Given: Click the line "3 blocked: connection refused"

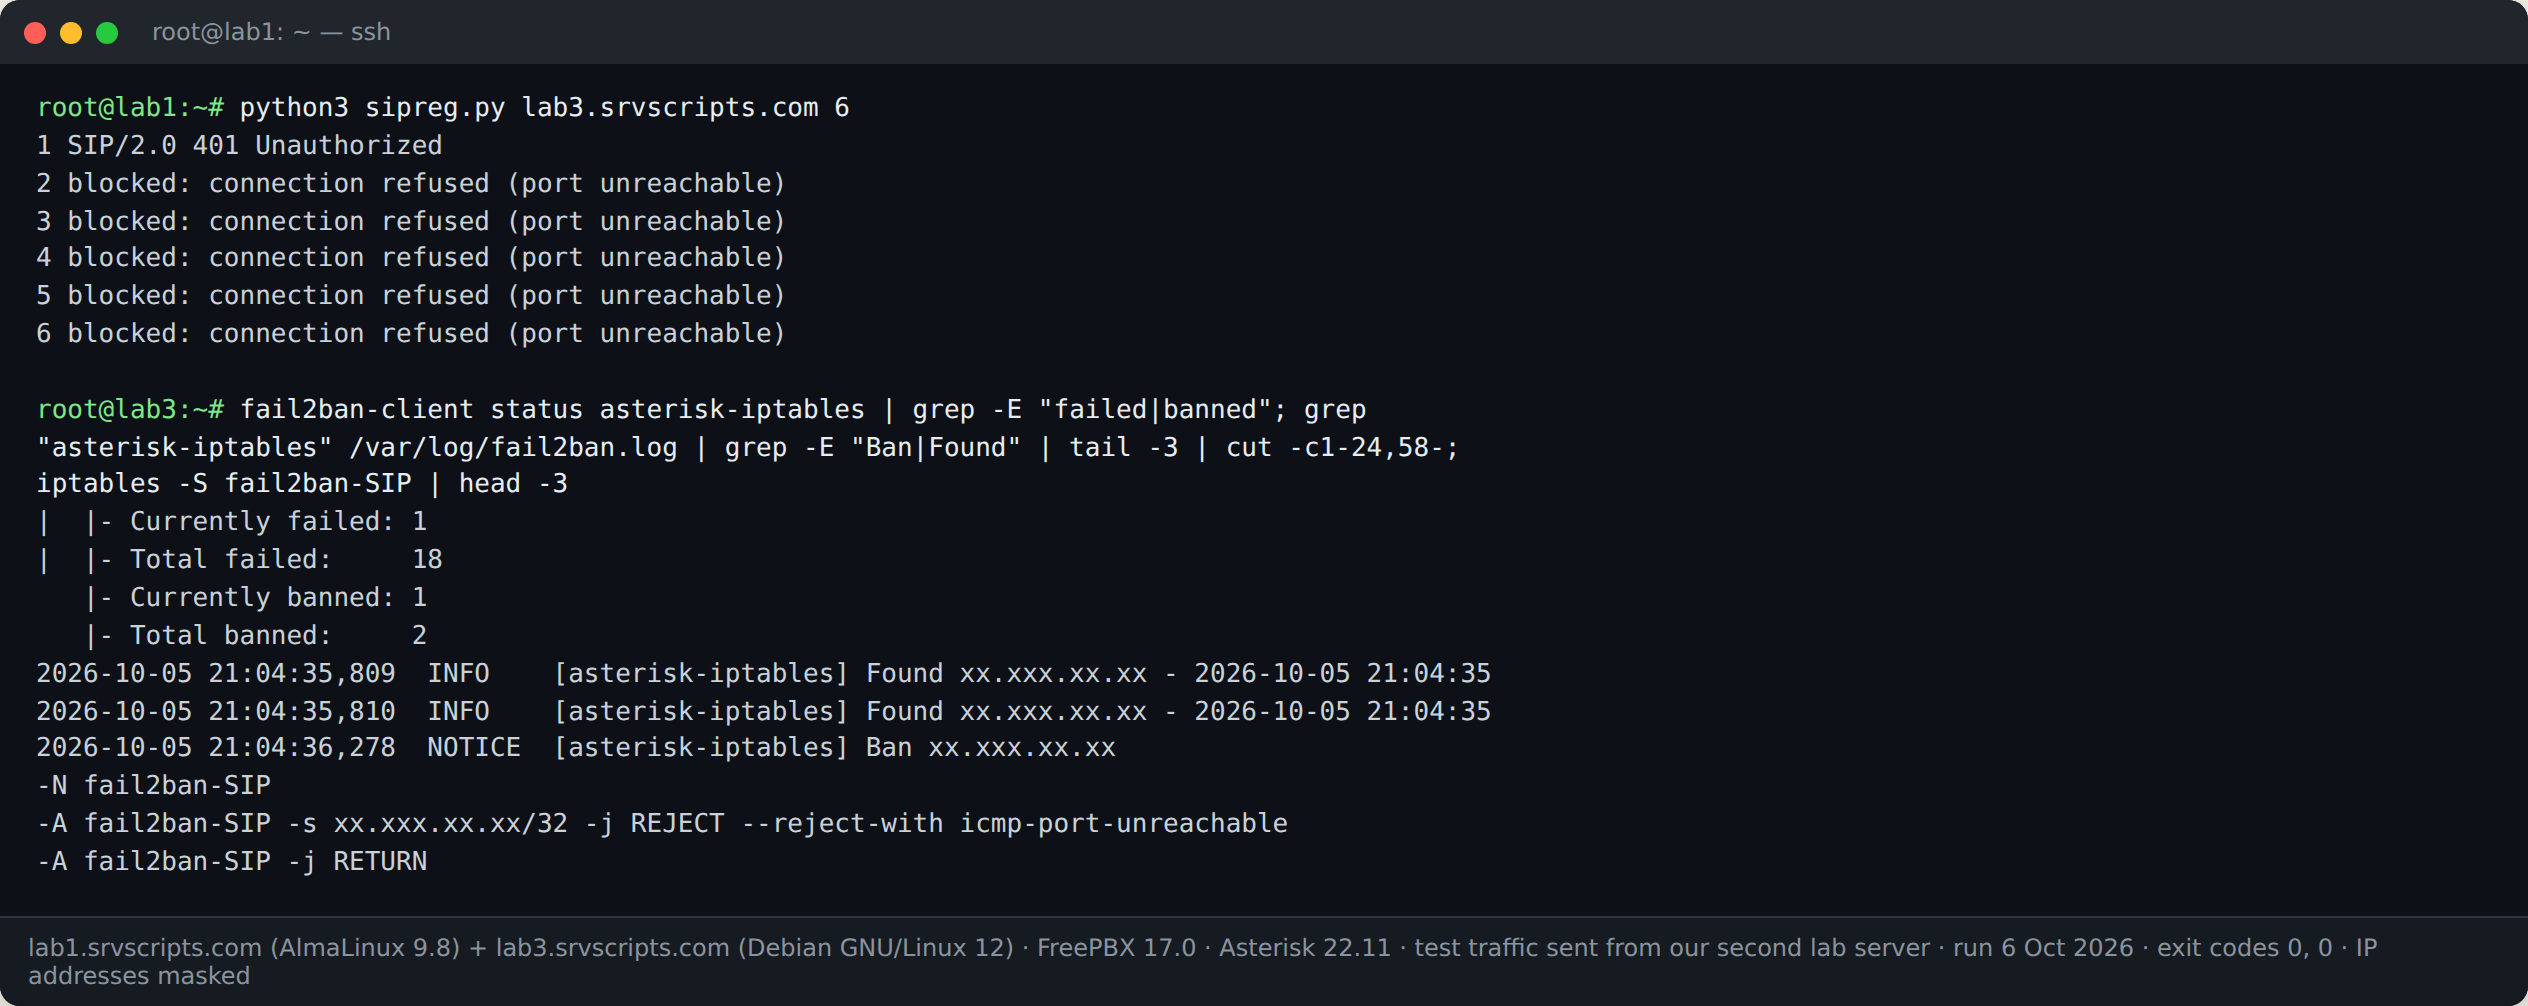Looking at the screenshot, I should [x=411, y=221].
